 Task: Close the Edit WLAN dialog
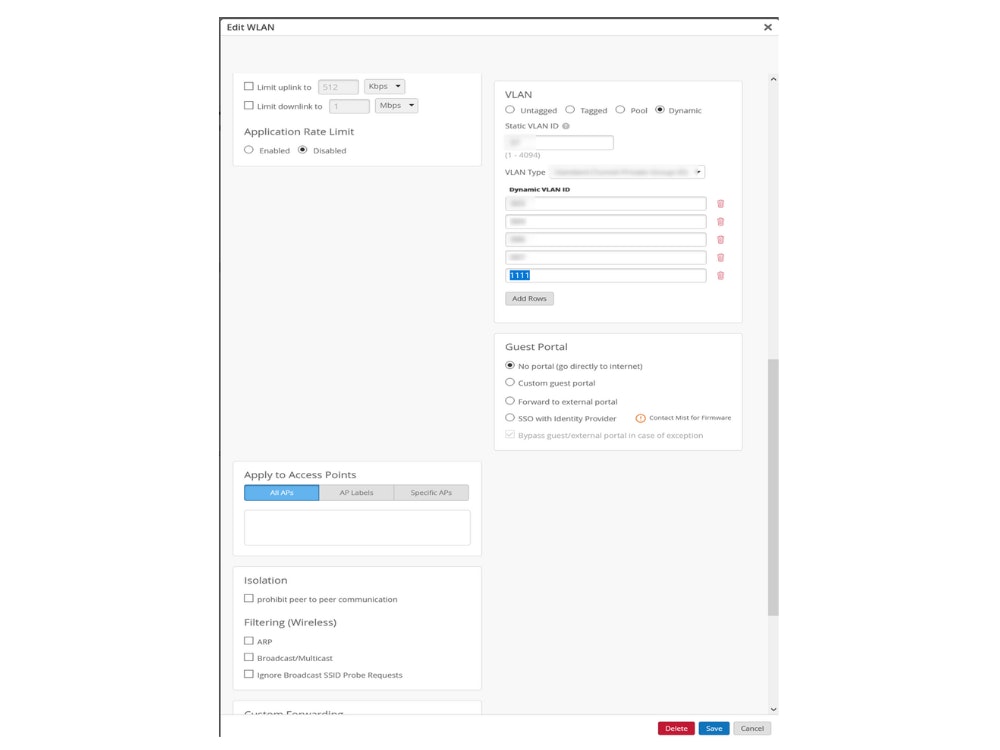pos(768,27)
